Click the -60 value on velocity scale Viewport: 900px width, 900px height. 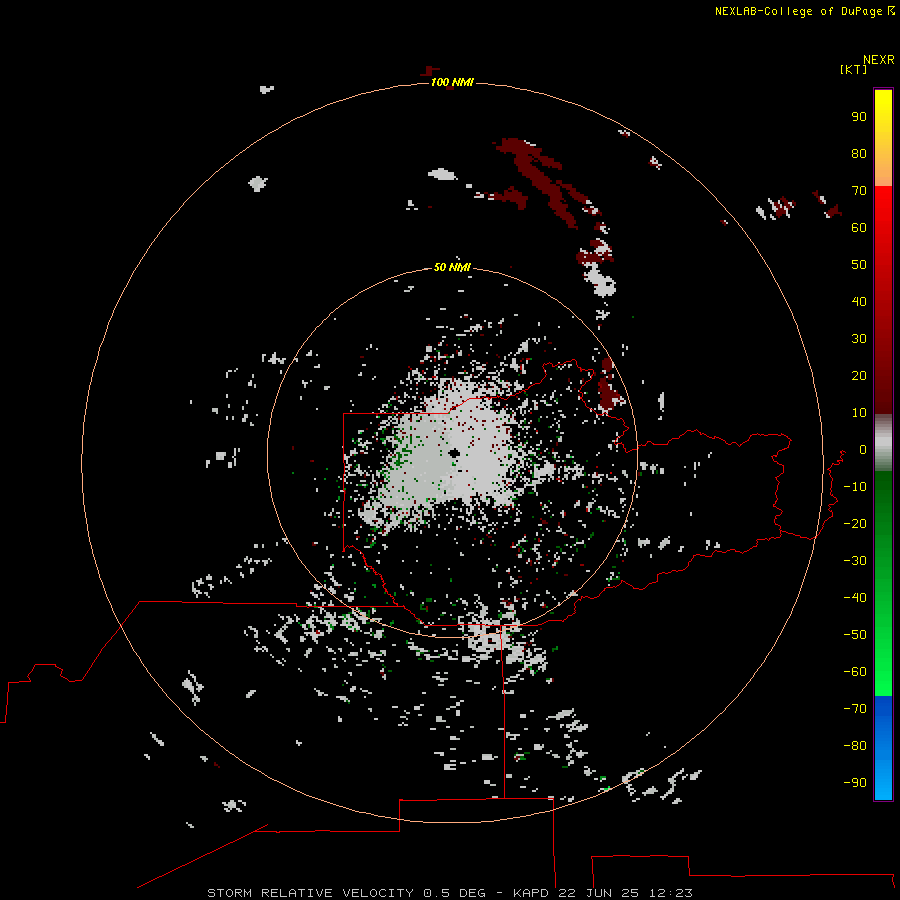855,672
